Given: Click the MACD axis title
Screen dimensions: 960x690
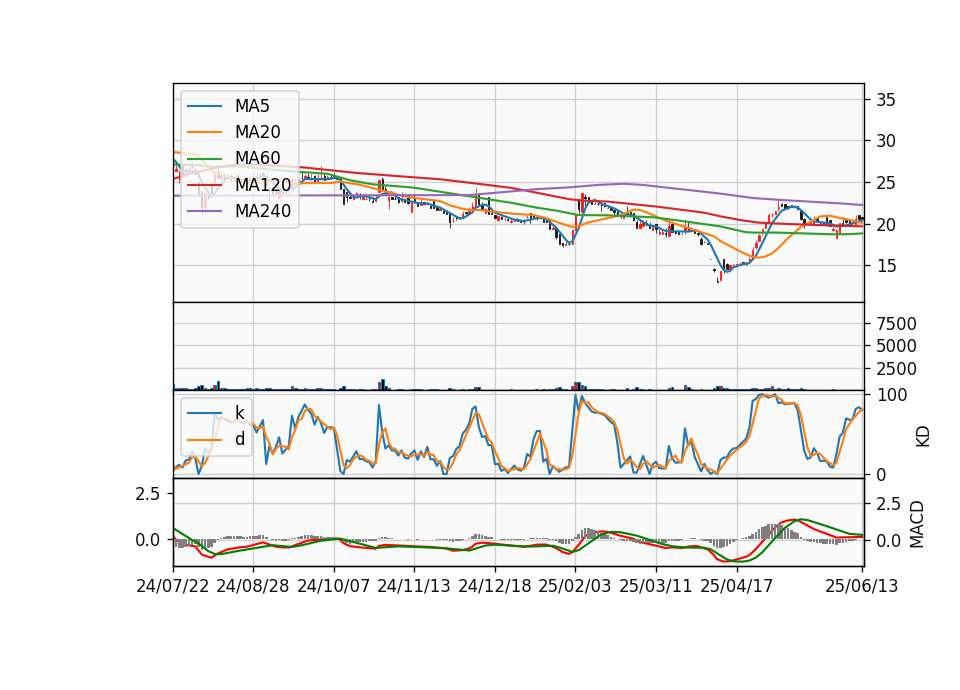Looking at the screenshot, I should coord(917,524).
